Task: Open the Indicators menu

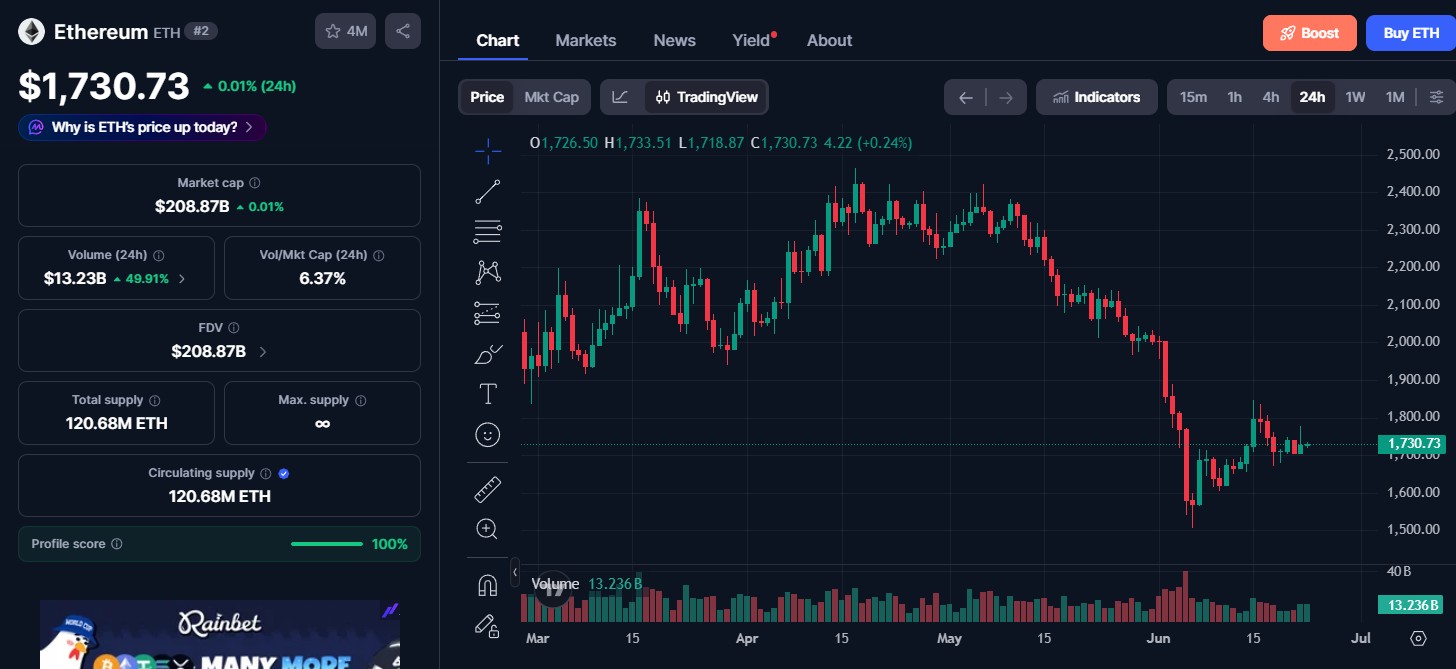Action: point(1097,97)
